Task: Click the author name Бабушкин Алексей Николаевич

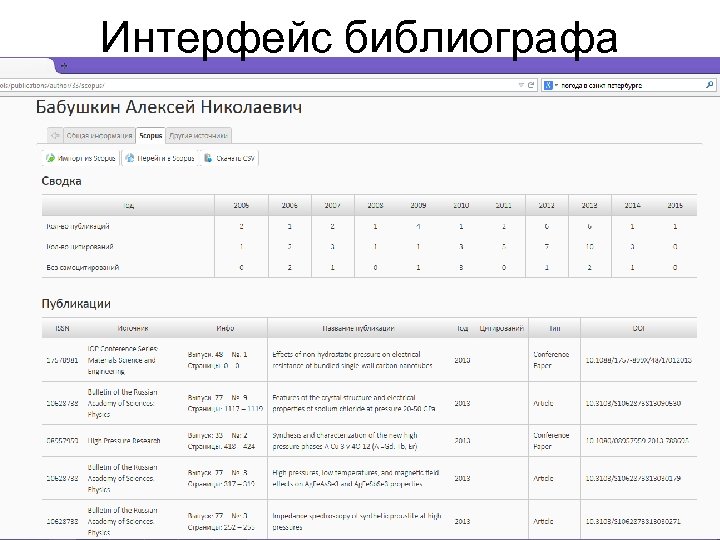Action: click(169, 107)
